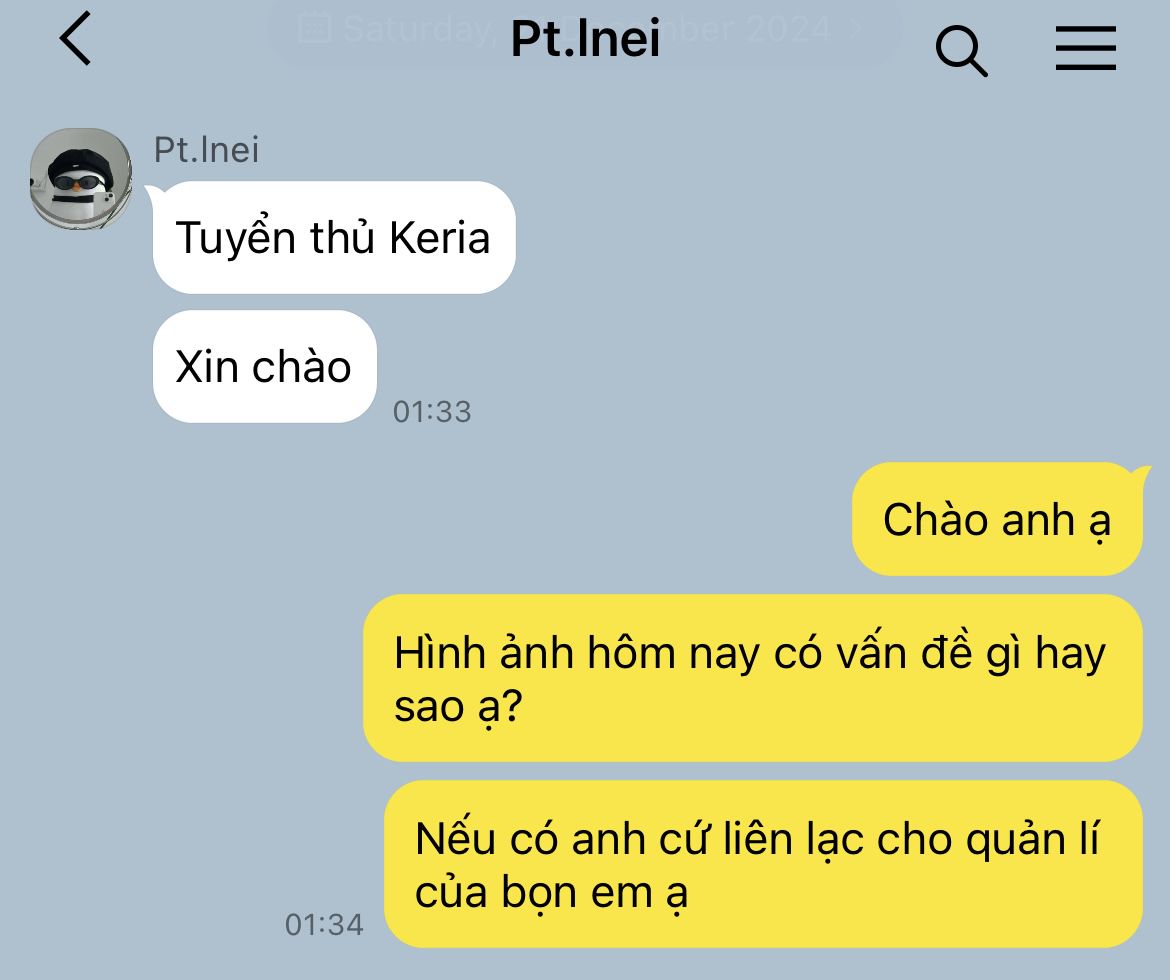
Task: Tap the 01:34 message timestamp
Action: click(324, 925)
